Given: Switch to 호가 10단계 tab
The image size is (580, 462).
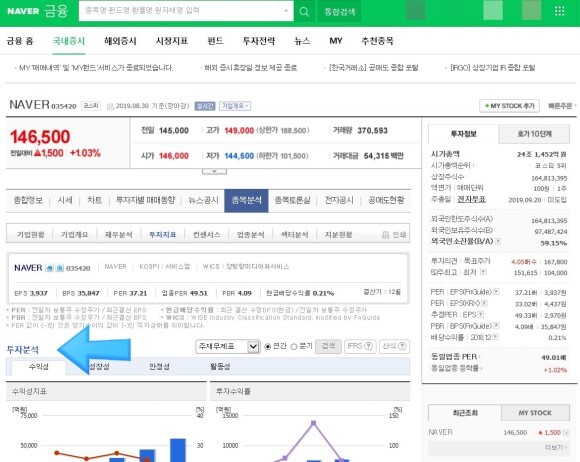Looking at the screenshot, I should [x=534, y=134].
